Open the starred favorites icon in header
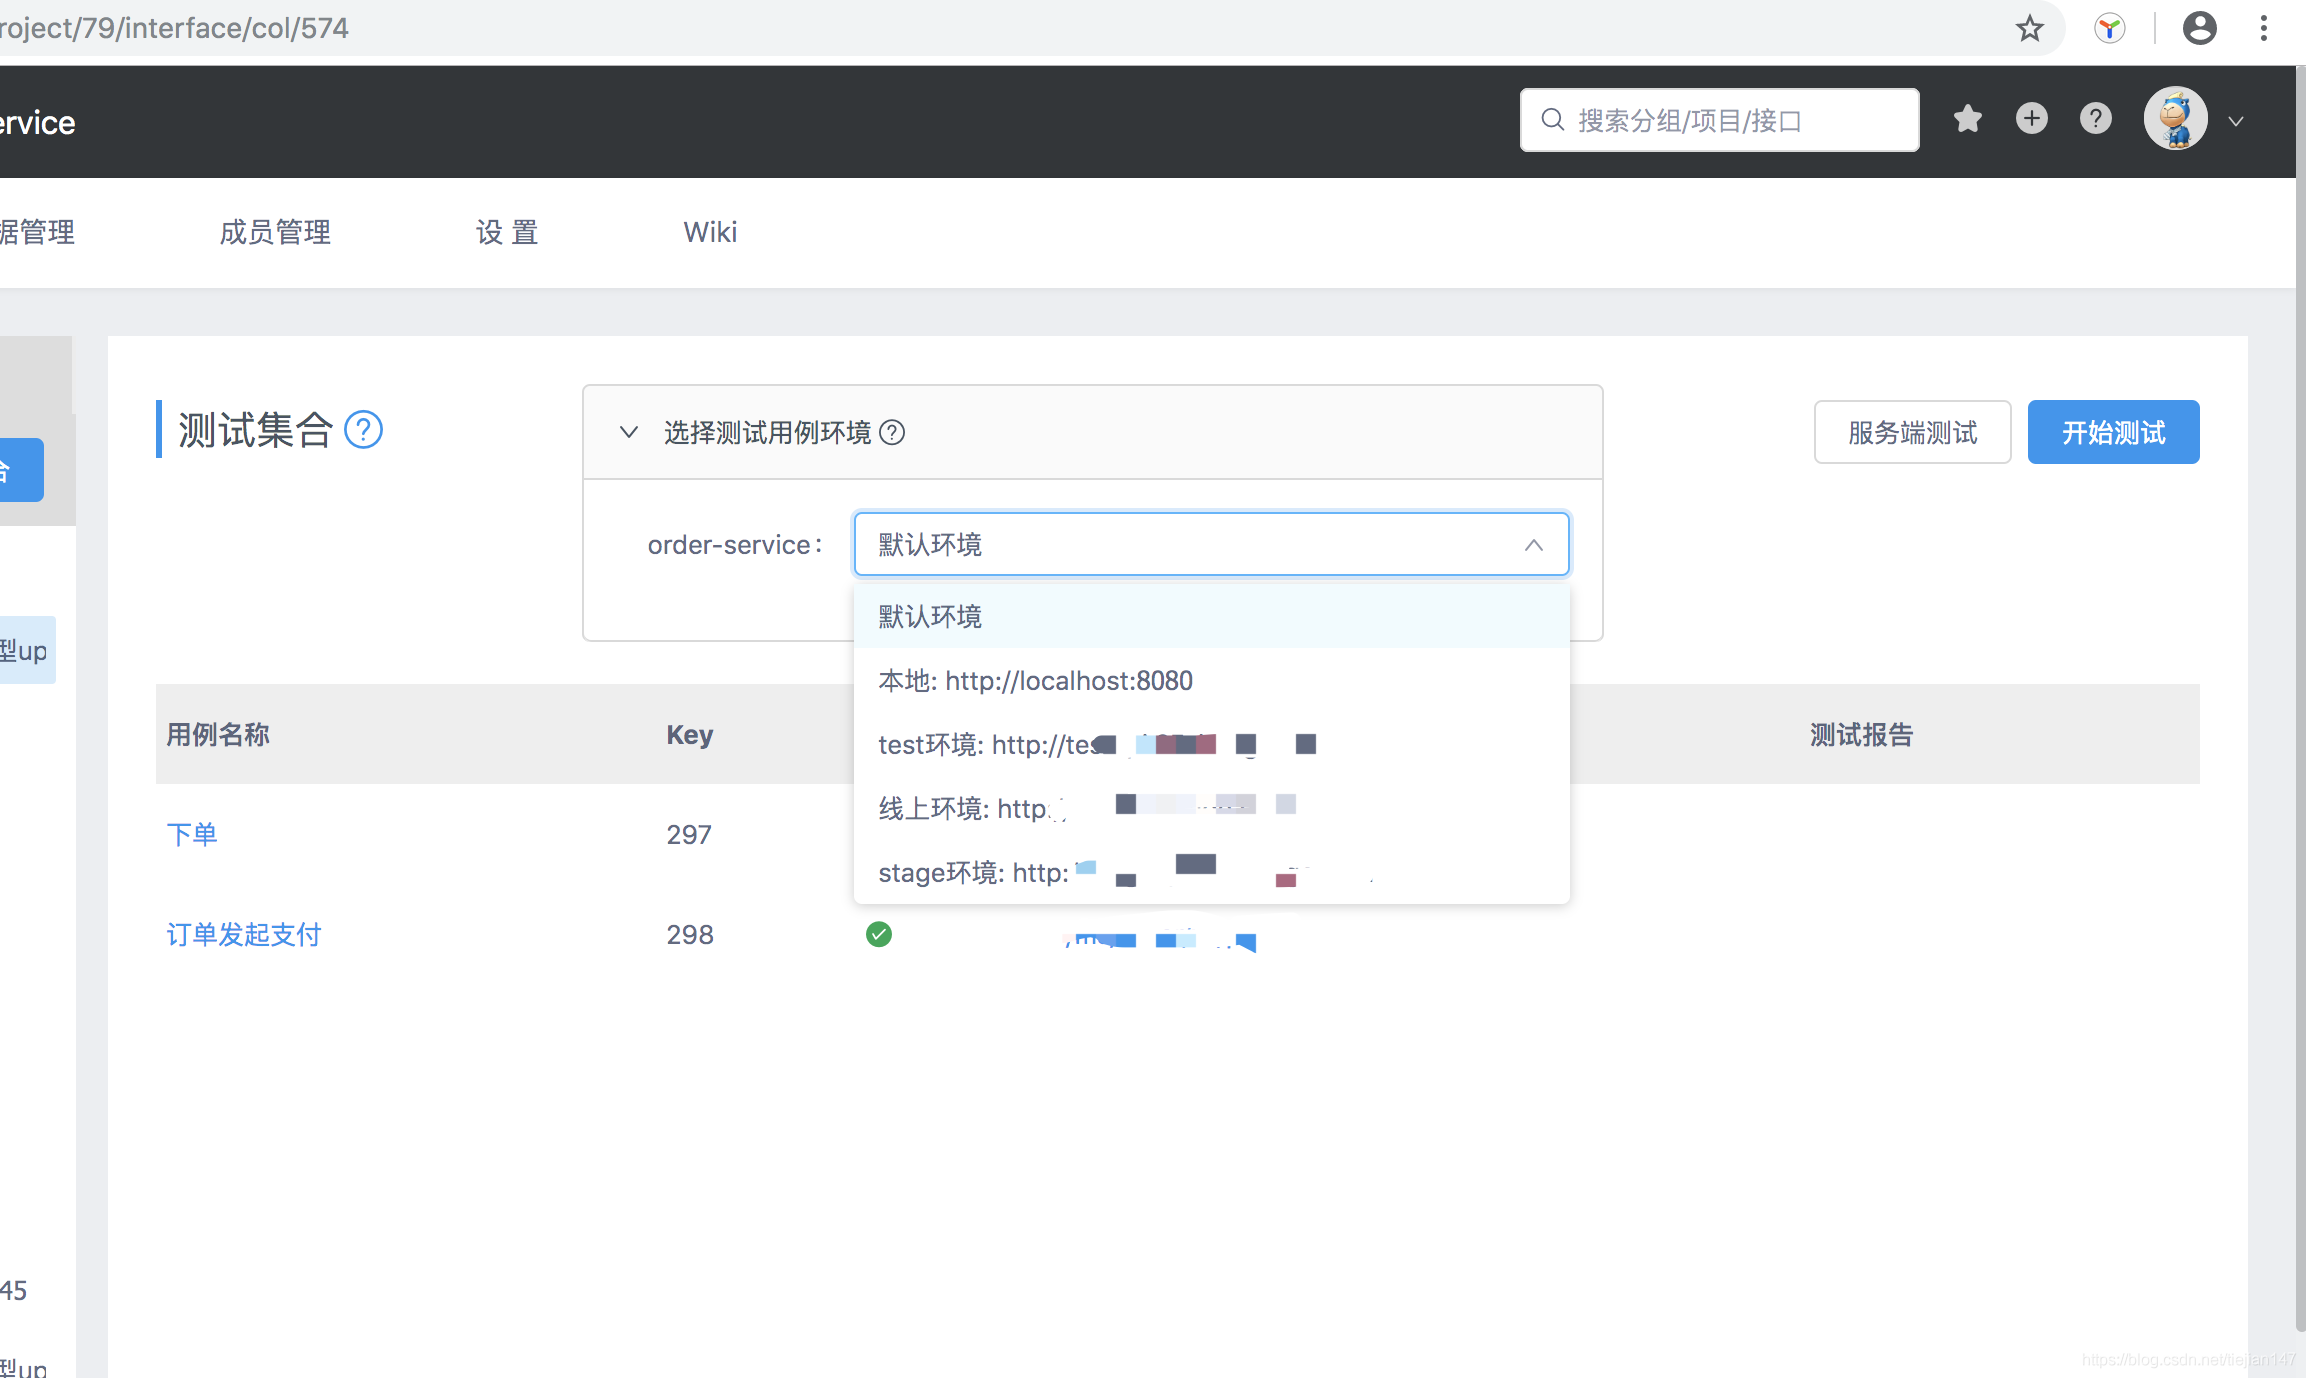Image resolution: width=2306 pixels, height=1378 pixels. click(1967, 119)
